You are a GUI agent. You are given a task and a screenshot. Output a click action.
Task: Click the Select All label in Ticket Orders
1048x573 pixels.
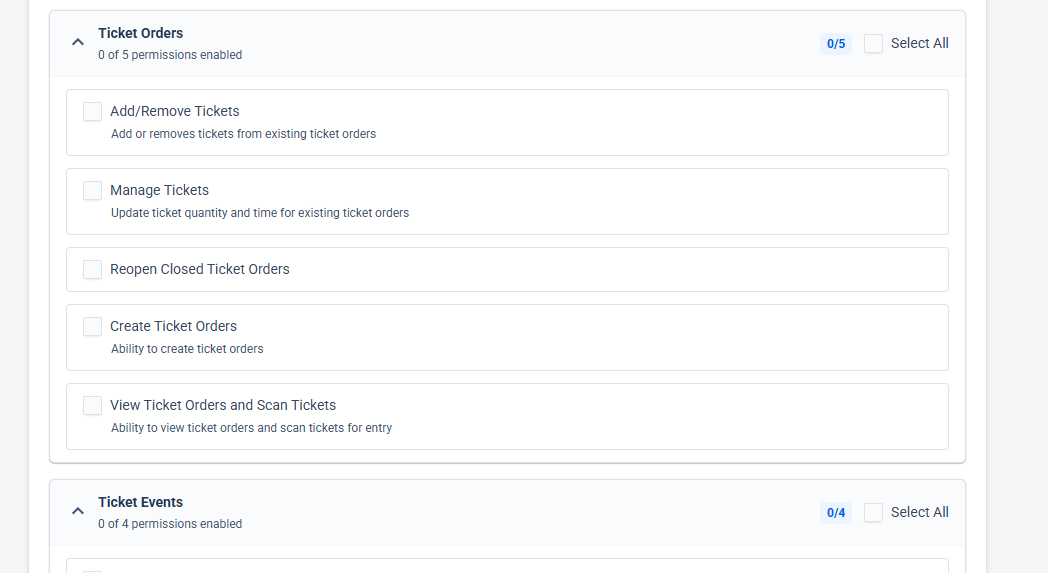point(919,43)
